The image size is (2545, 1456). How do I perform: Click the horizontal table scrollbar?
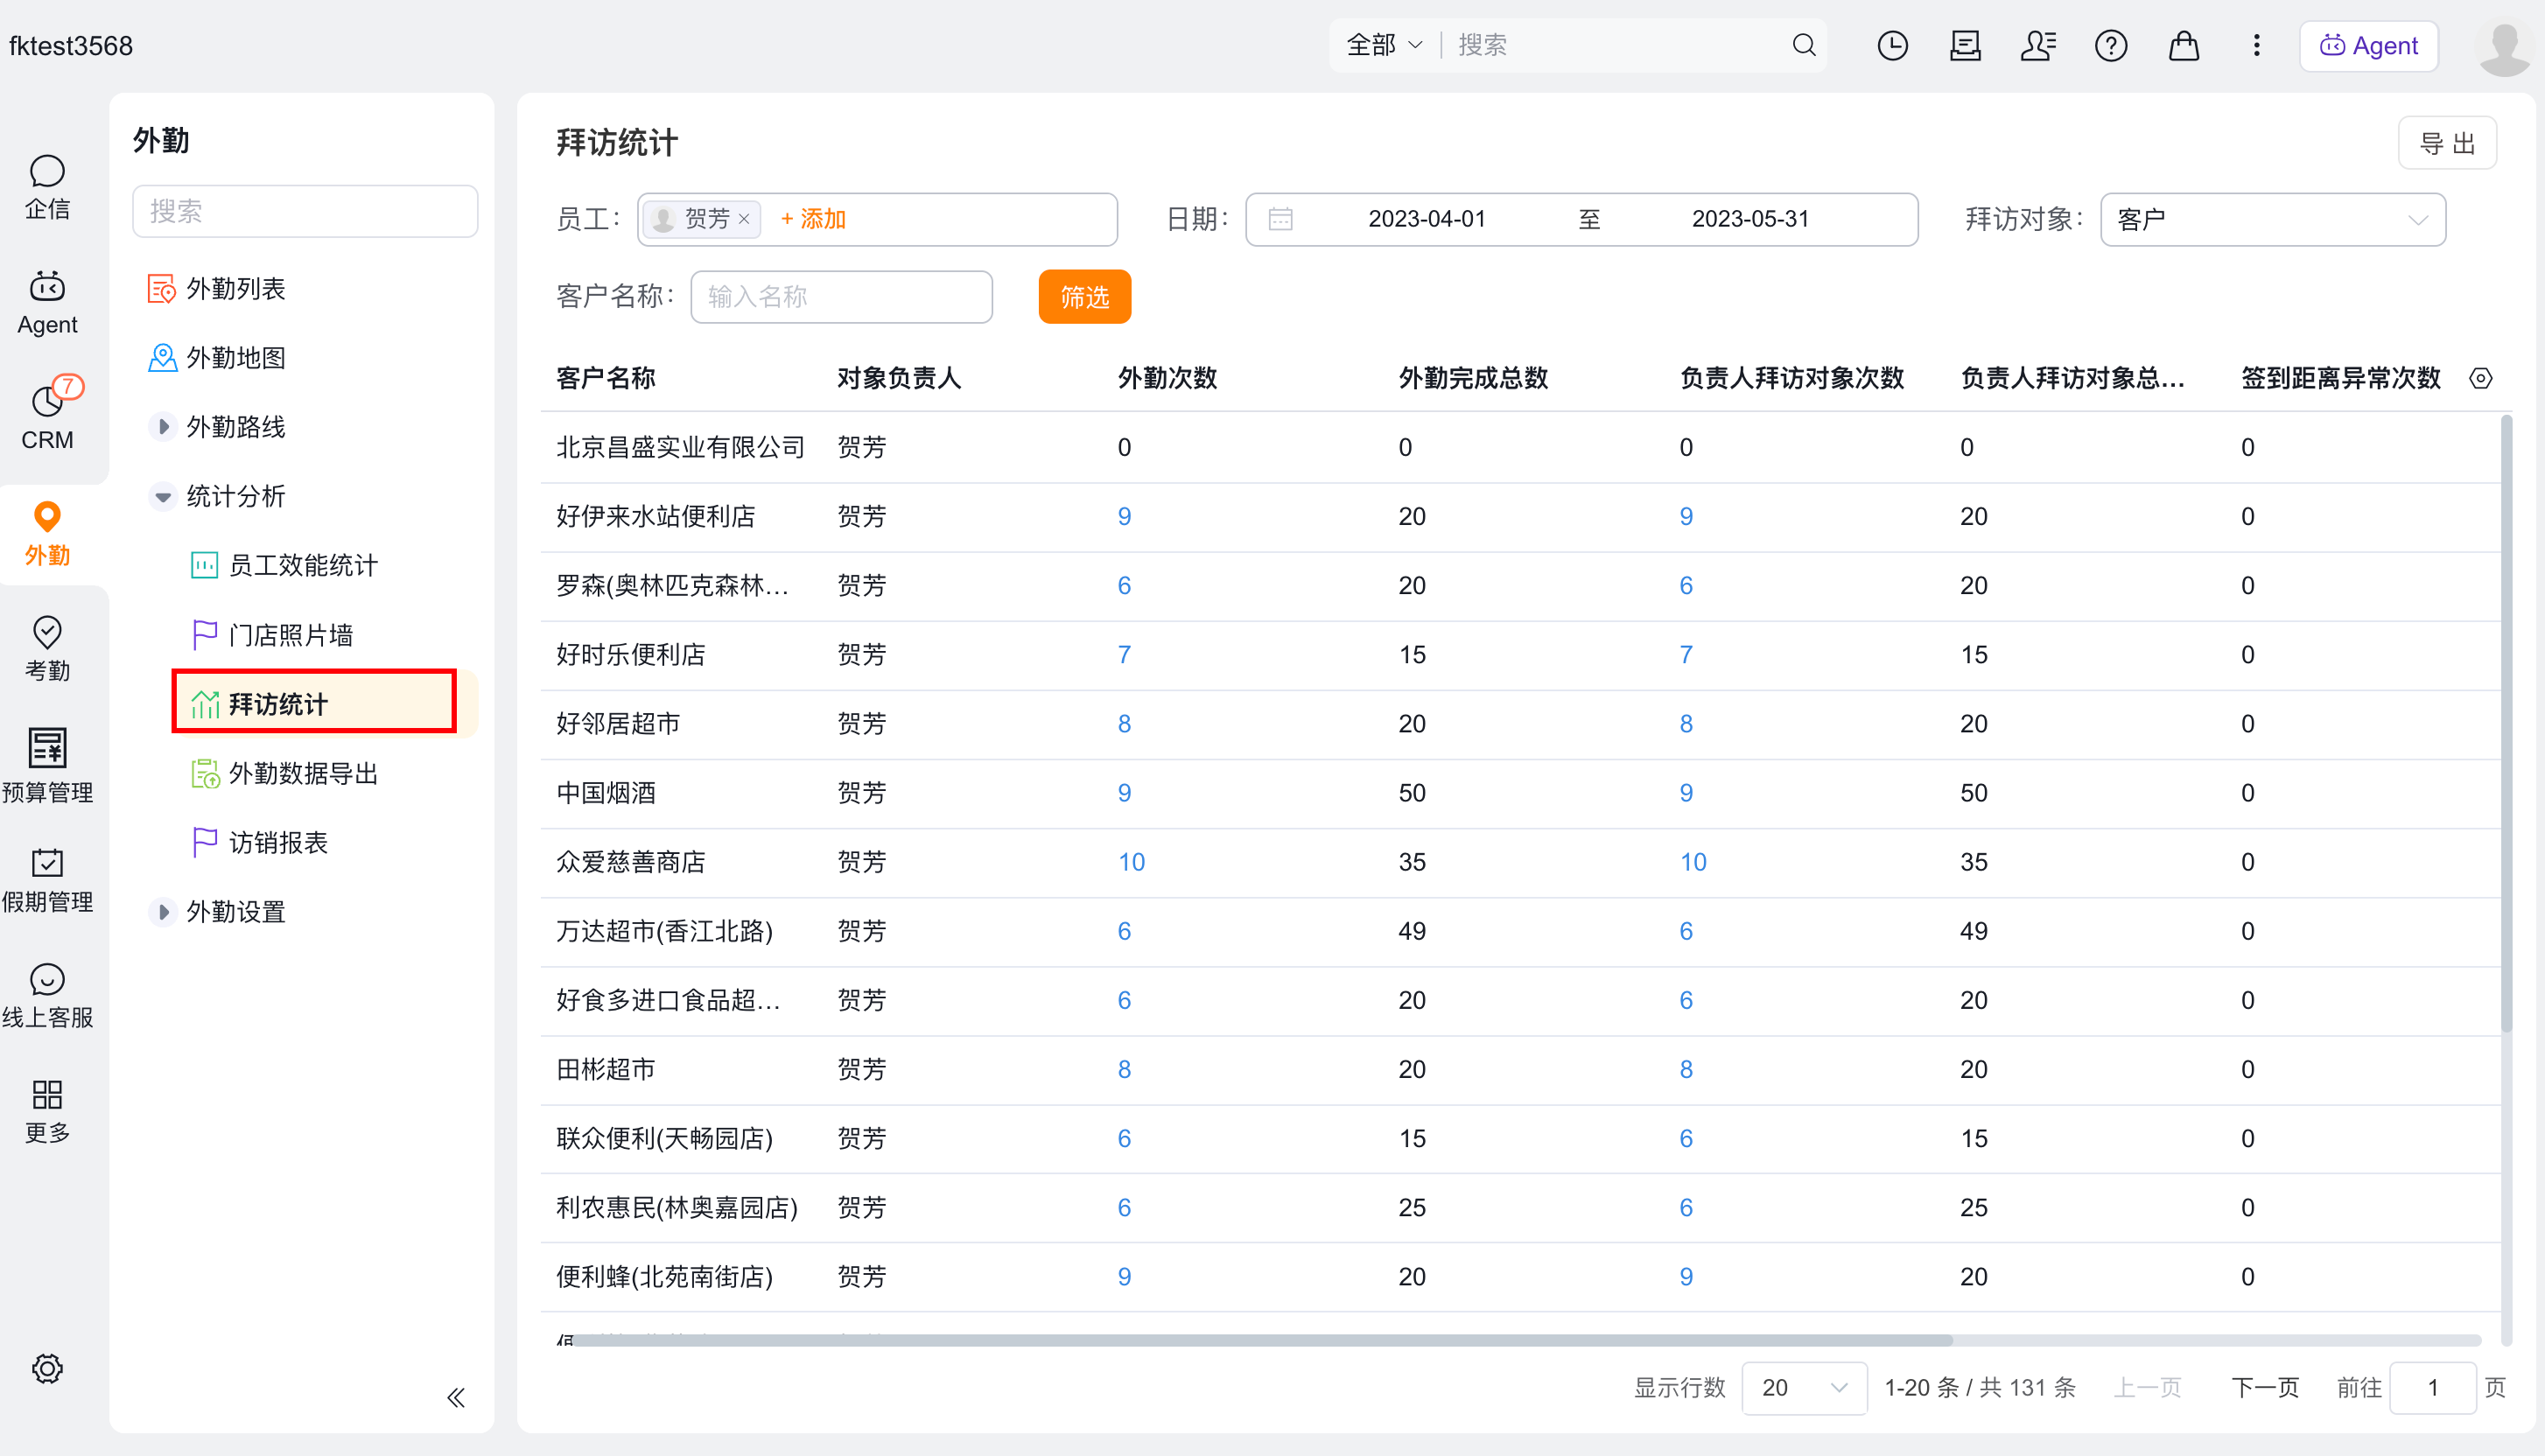[1262, 1340]
